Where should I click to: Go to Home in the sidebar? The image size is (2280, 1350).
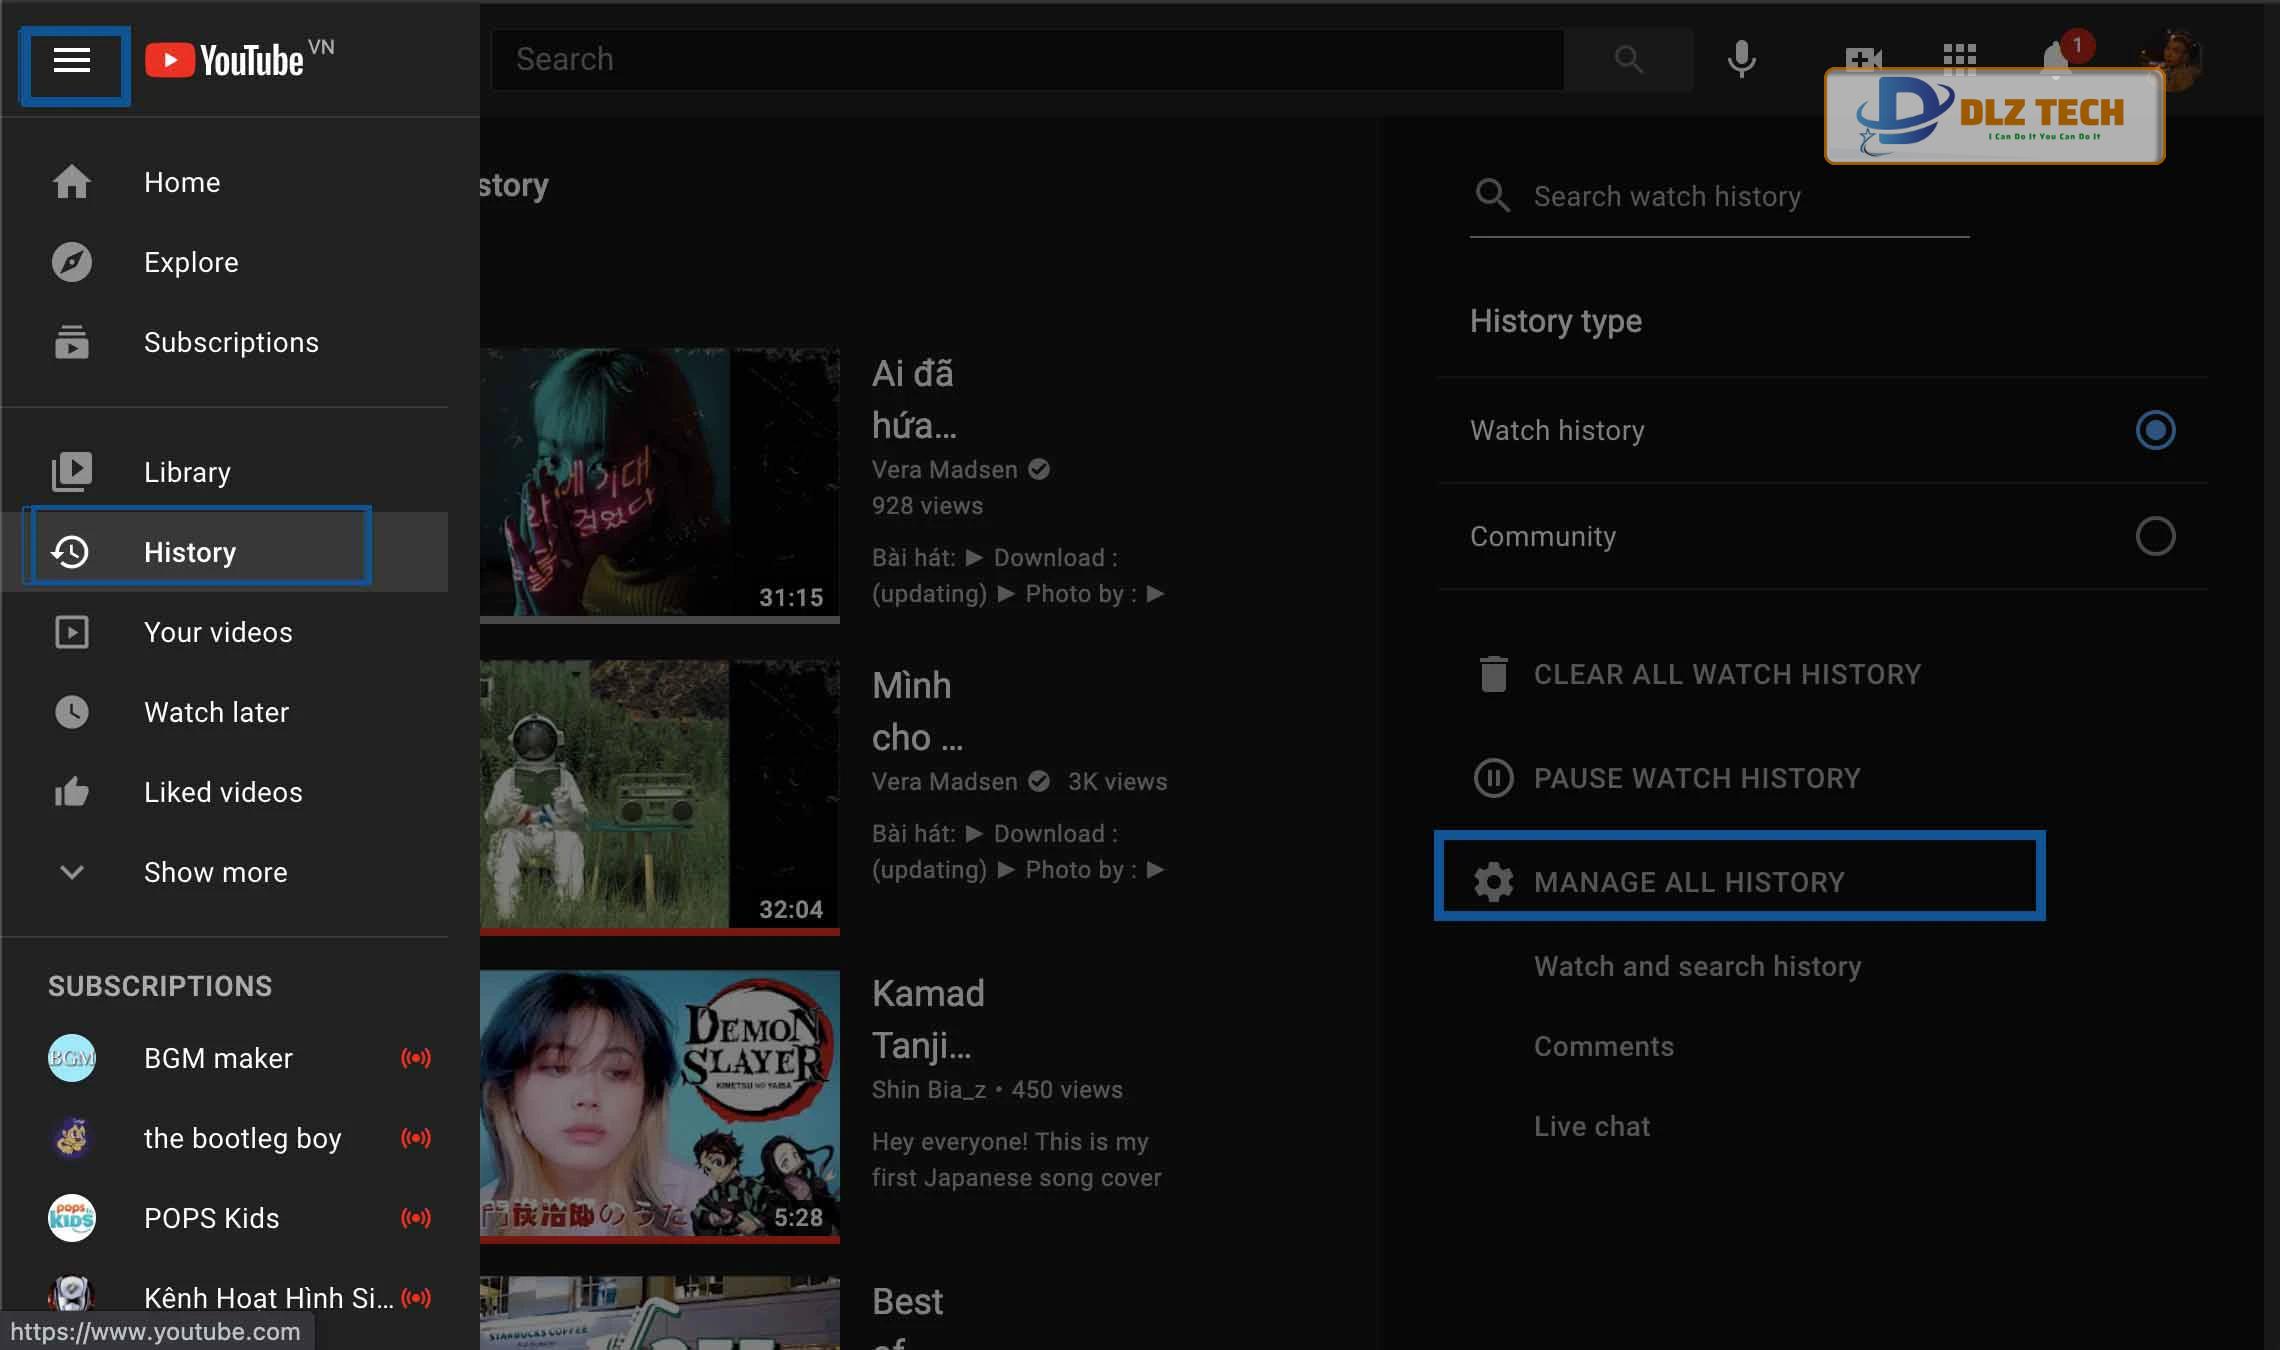pyautogui.click(x=225, y=182)
